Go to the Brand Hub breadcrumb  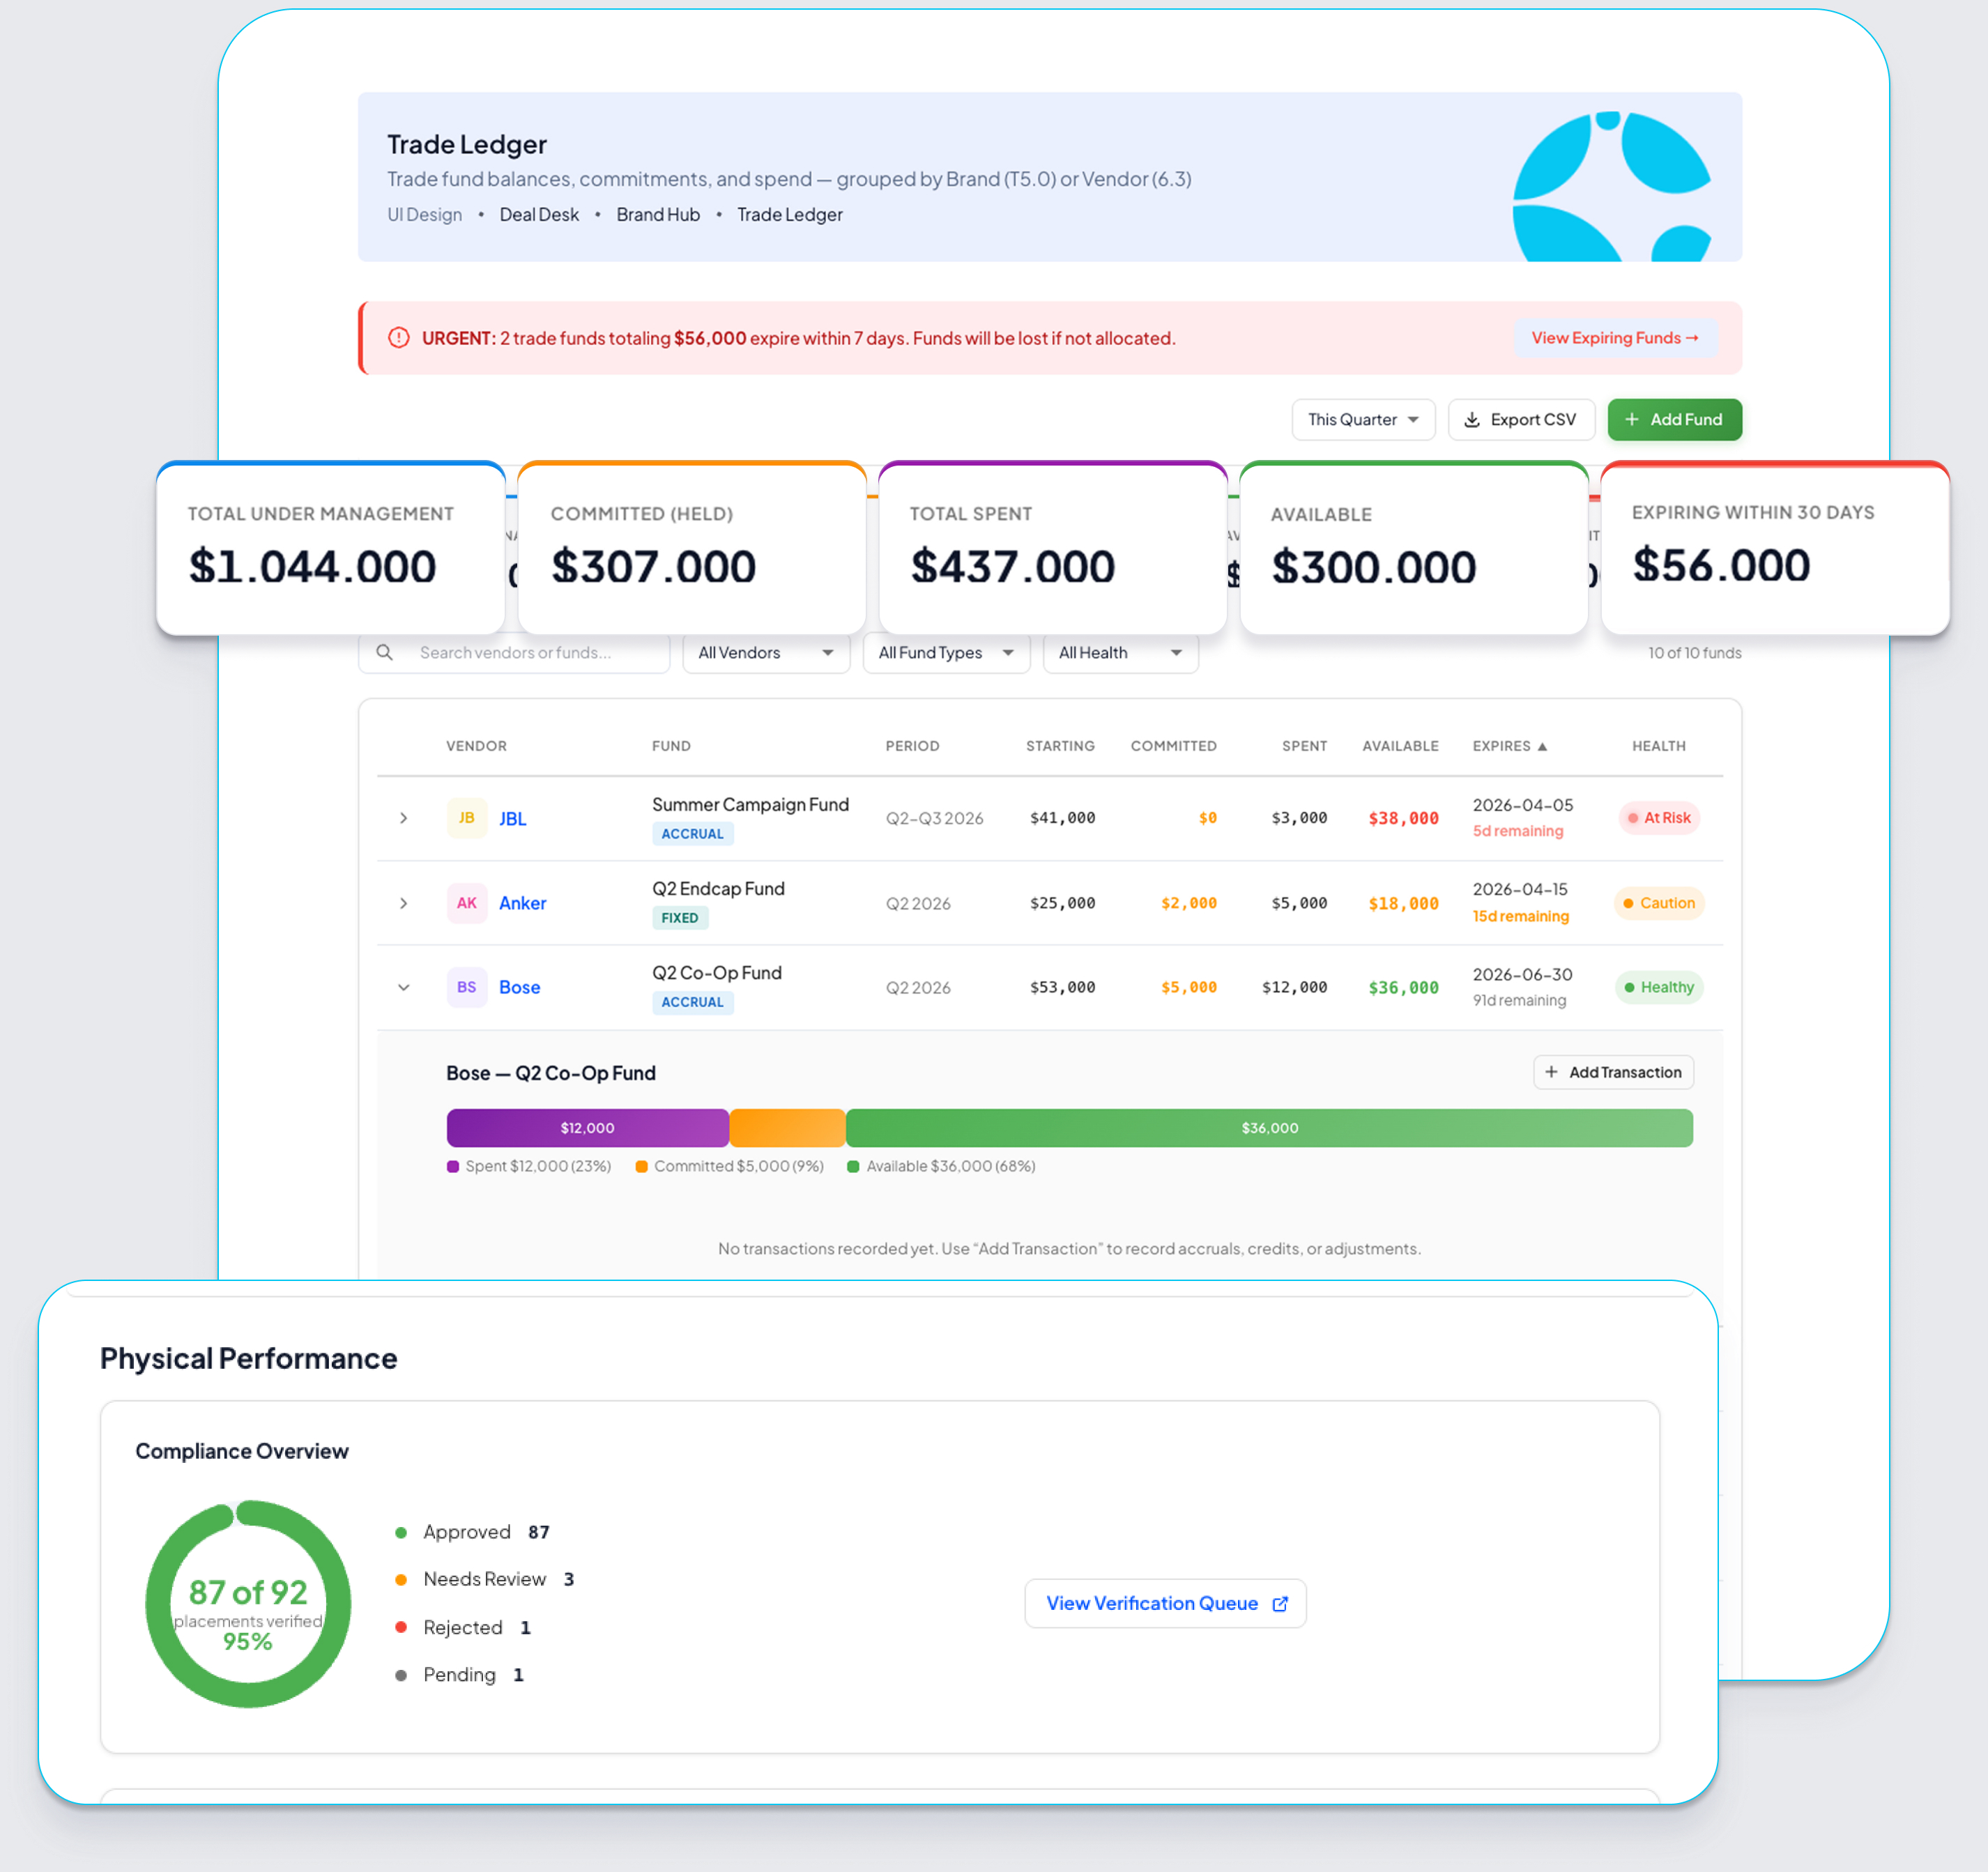click(x=658, y=215)
